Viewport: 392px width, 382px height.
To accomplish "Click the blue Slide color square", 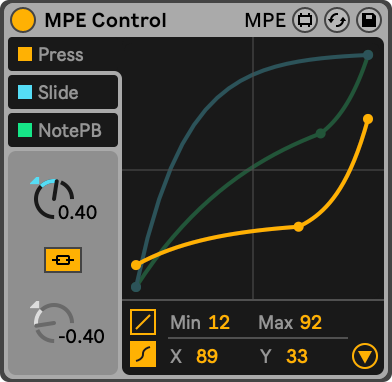I will 25,92.
